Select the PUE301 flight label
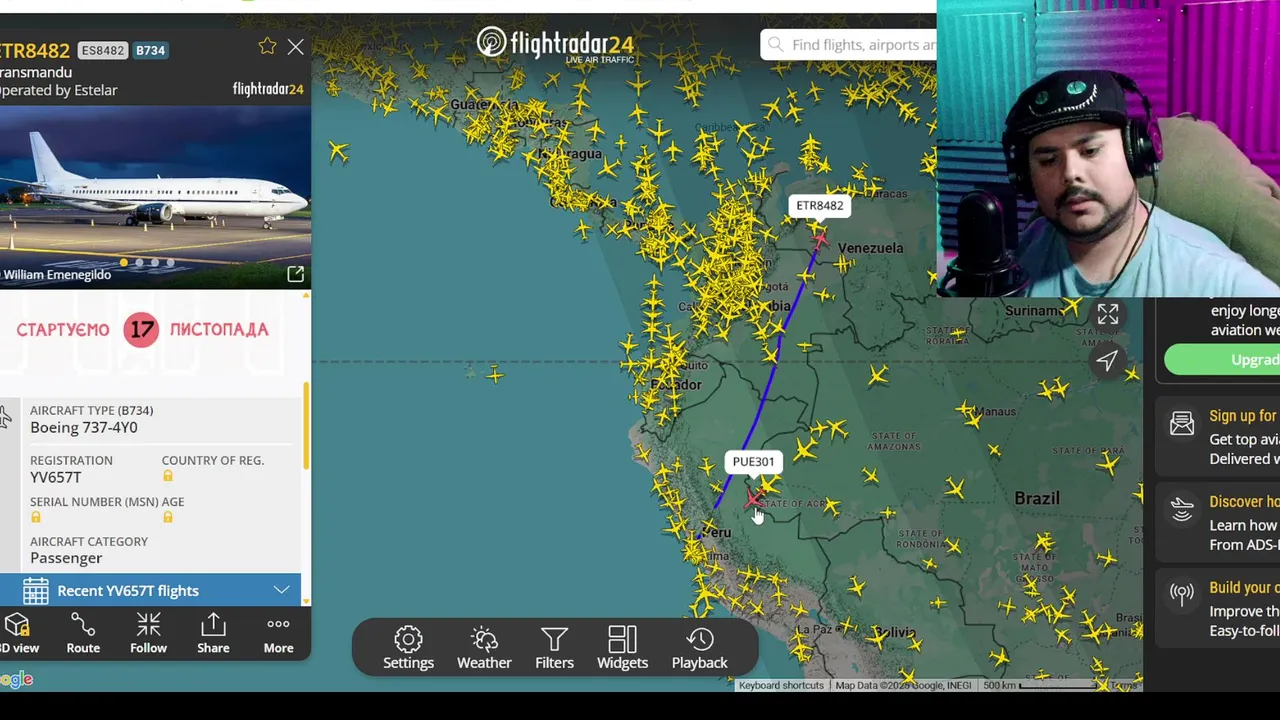 click(x=753, y=461)
